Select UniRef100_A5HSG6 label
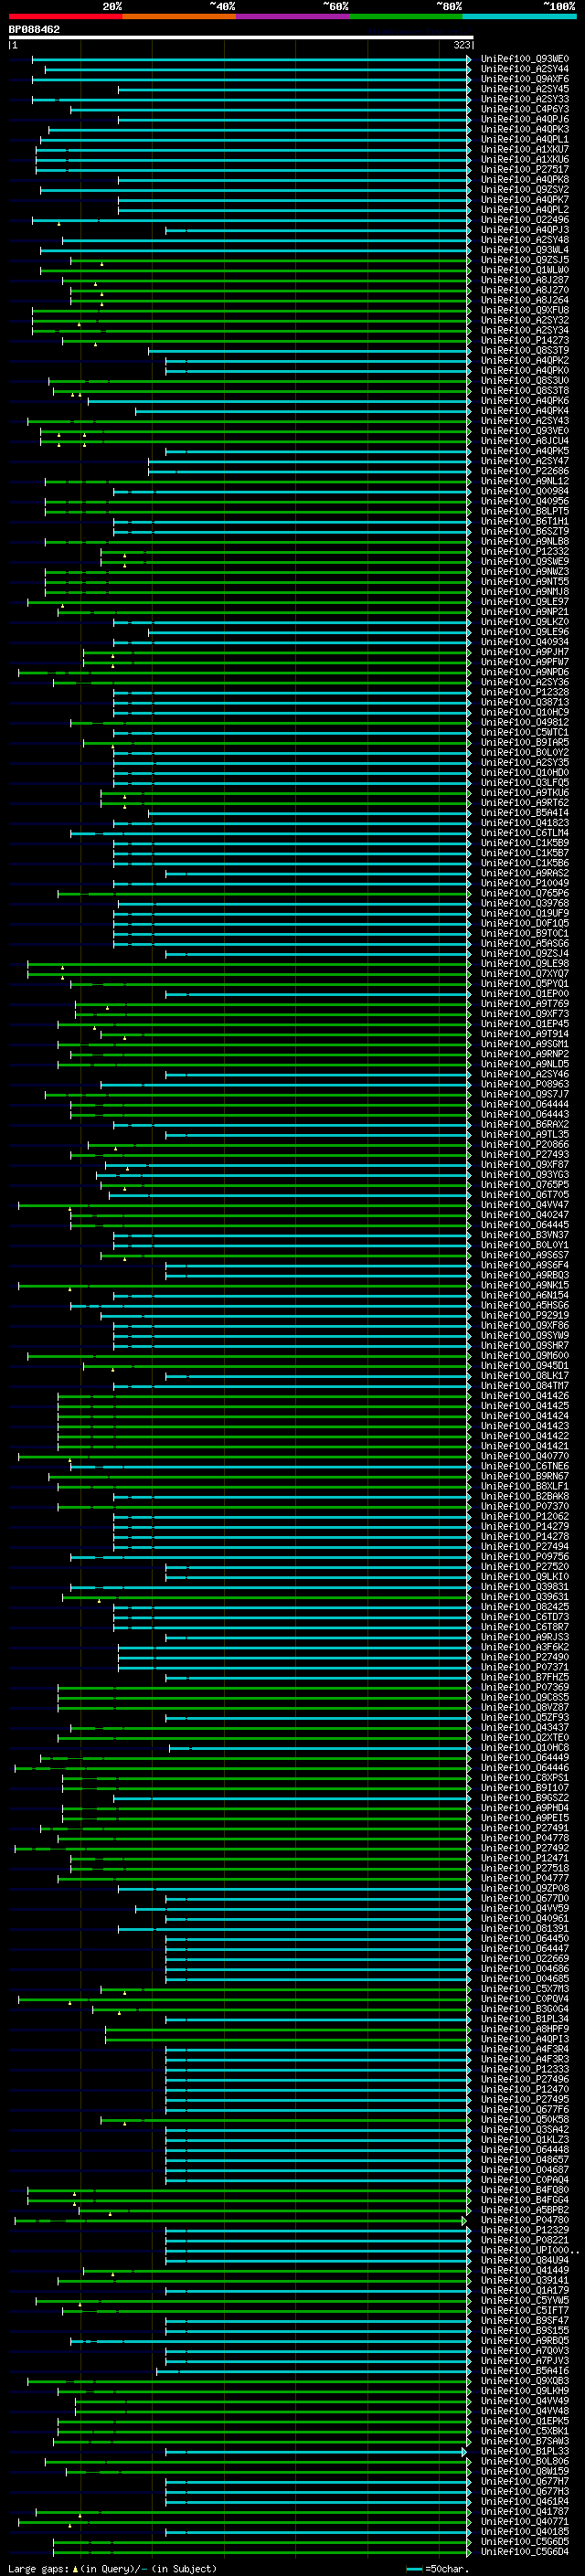This screenshot has width=585, height=2576. point(524,1306)
